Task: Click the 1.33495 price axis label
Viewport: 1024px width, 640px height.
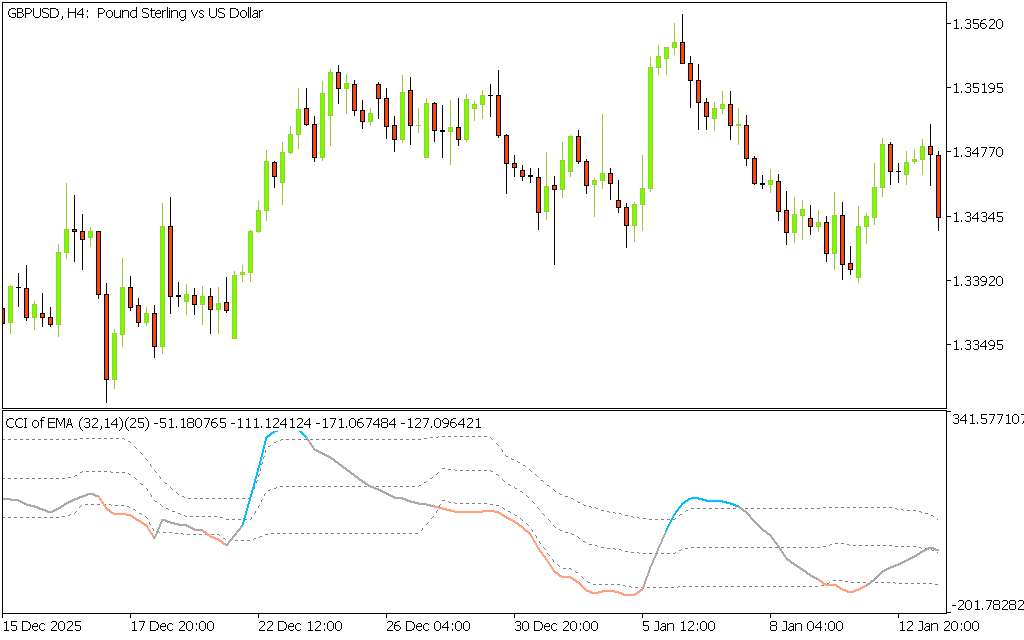Action: pos(979,345)
